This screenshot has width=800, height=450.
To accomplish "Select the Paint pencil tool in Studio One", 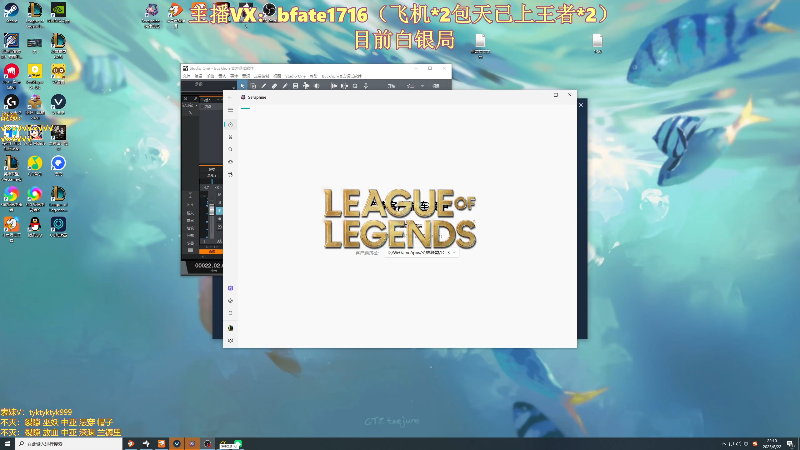I will point(285,86).
